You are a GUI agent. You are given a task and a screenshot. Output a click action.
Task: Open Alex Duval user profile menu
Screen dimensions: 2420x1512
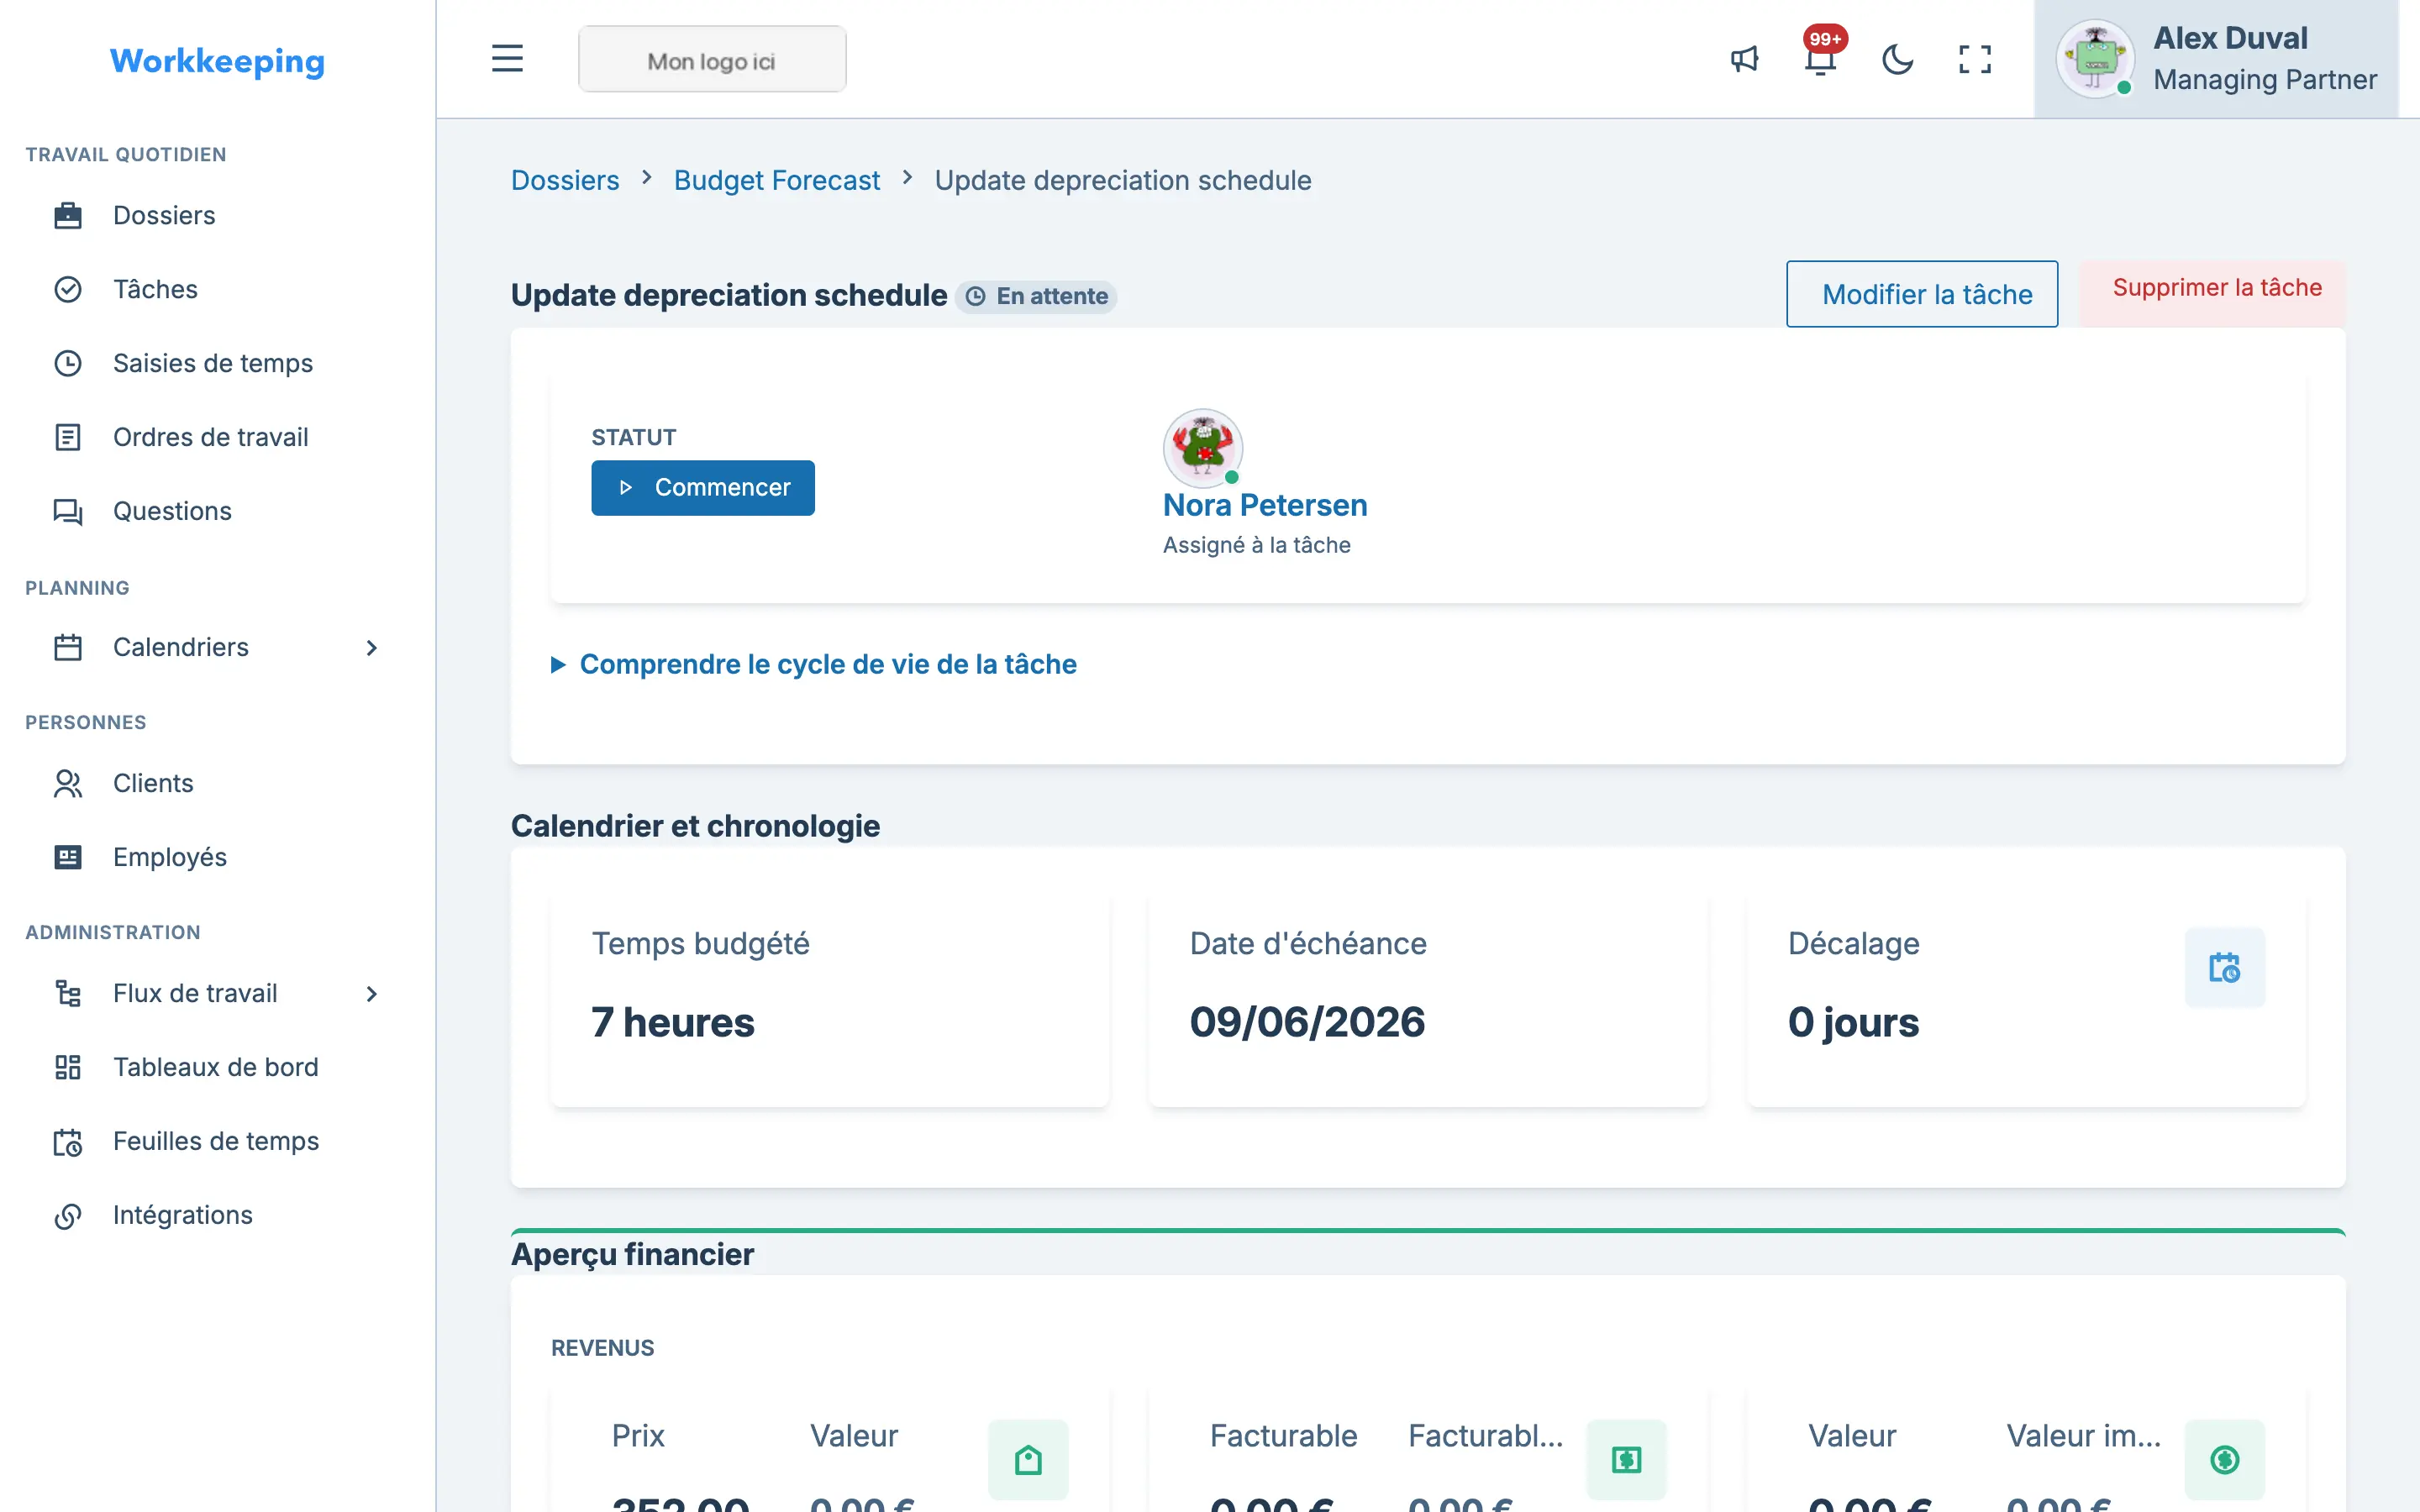(2216, 59)
